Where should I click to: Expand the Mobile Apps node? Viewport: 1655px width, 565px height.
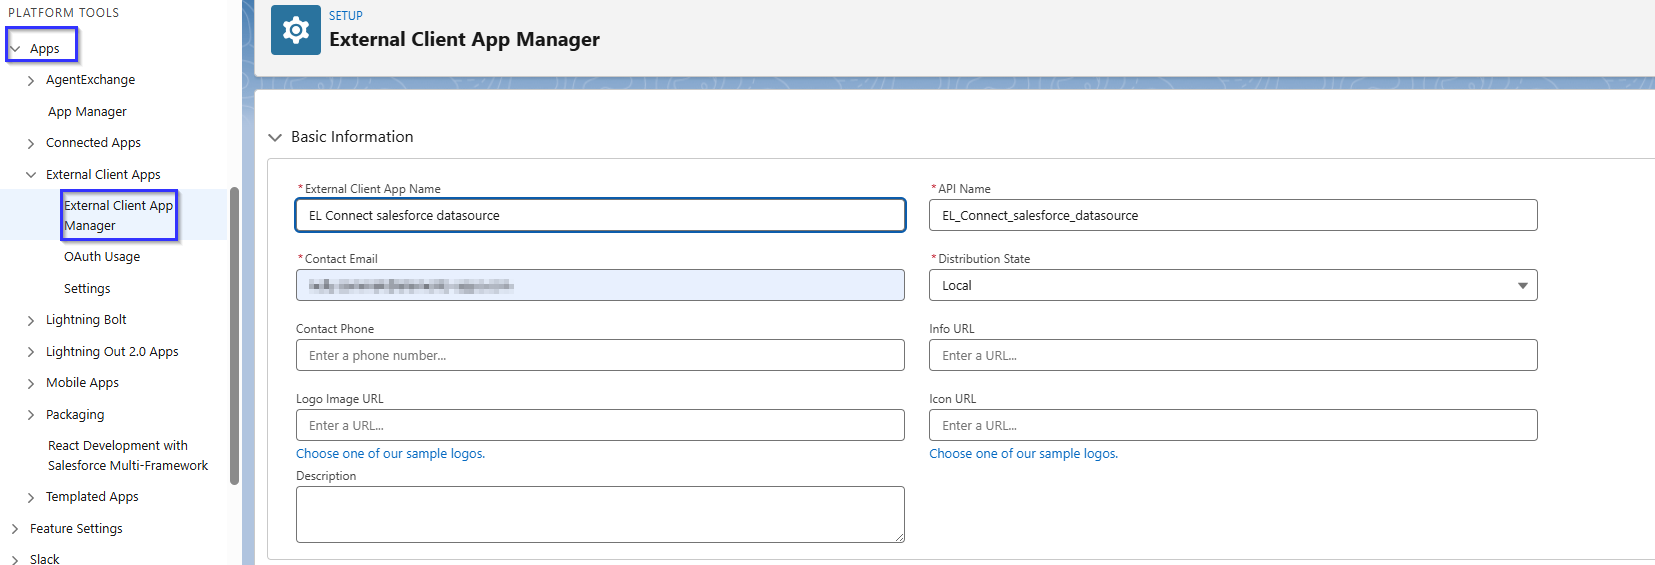click(x=31, y=384)
